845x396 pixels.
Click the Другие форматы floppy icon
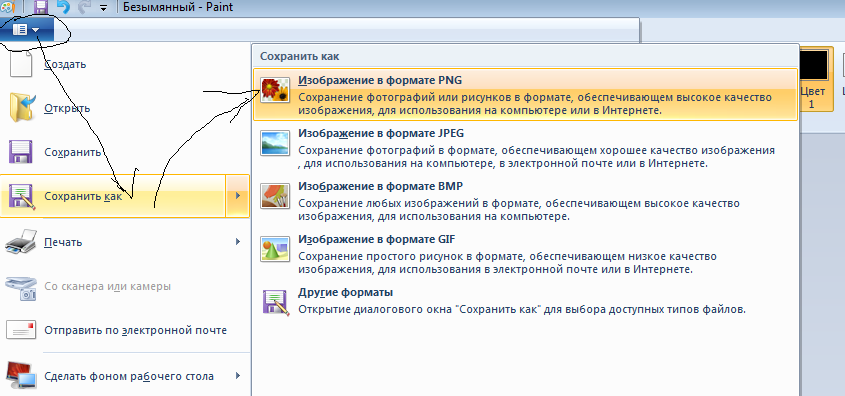tap(275, 302)
